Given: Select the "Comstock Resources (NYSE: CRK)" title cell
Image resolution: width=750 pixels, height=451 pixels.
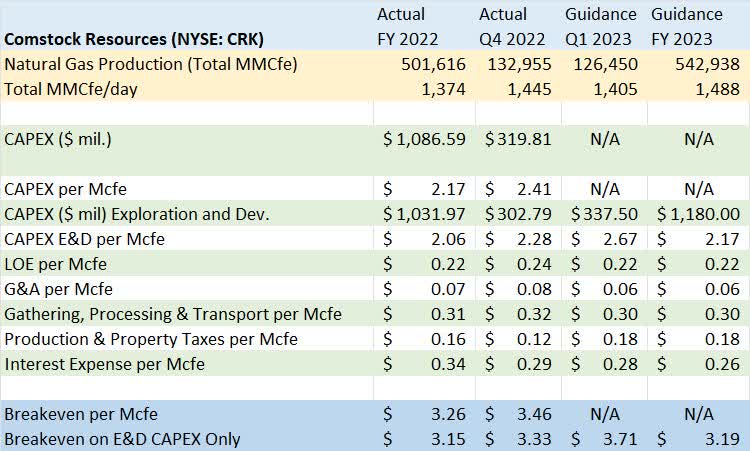Looking at the screenshot, I should (134, 39).
